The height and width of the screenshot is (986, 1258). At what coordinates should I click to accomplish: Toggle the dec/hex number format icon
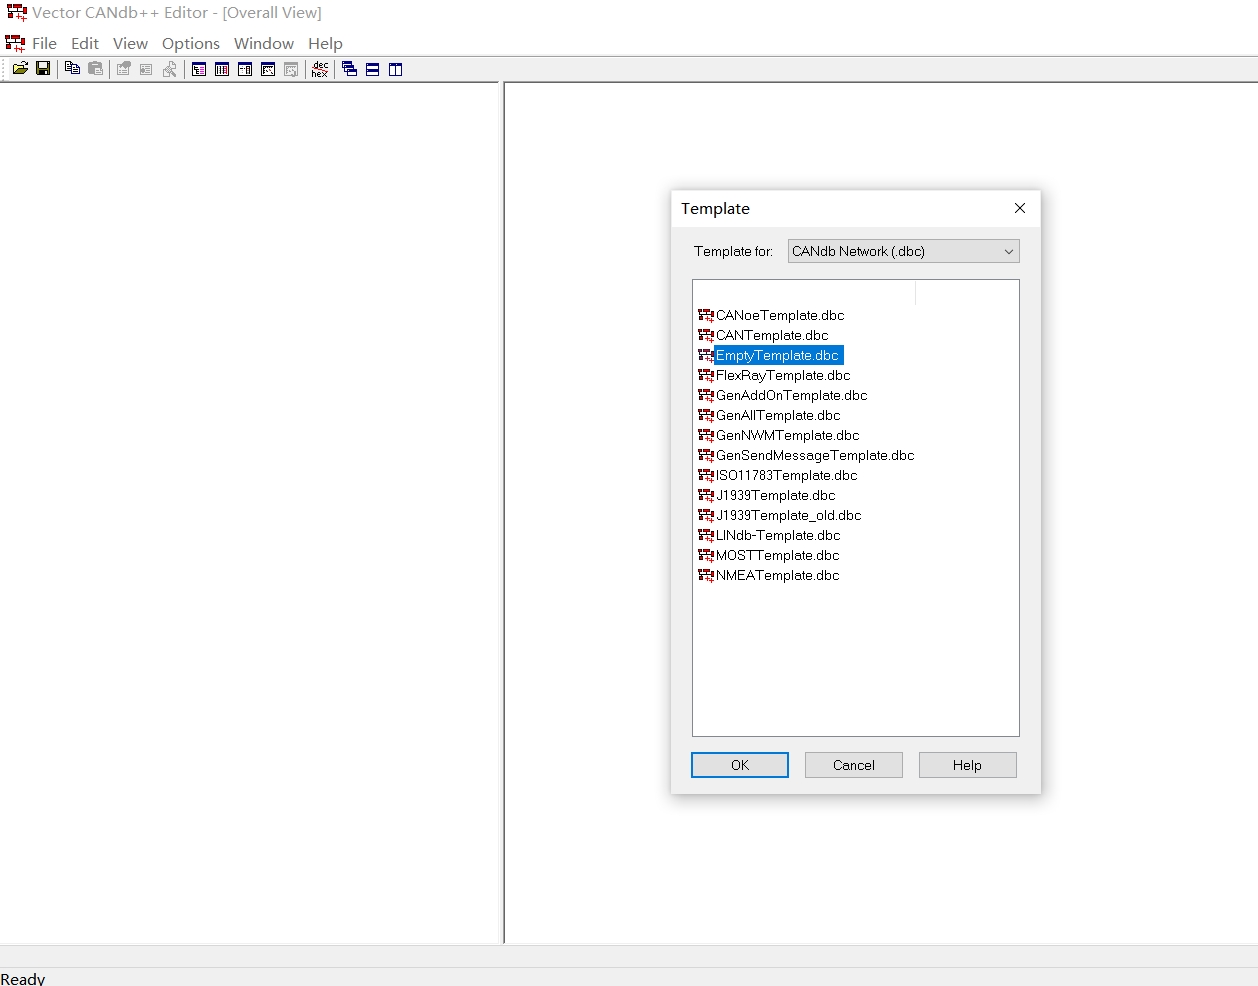point(320,69)
